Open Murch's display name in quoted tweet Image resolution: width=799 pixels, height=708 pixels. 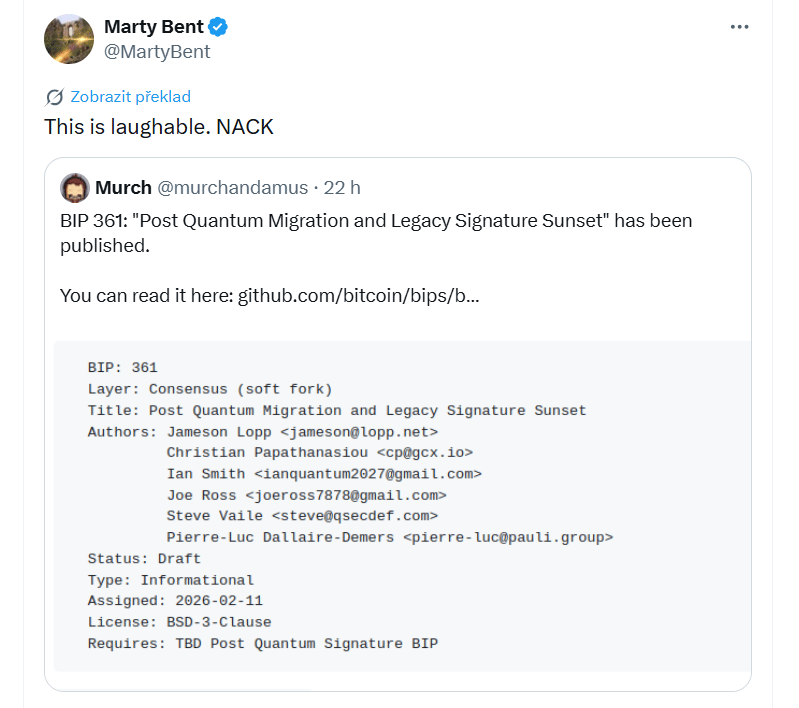click(x=123, y=187)
